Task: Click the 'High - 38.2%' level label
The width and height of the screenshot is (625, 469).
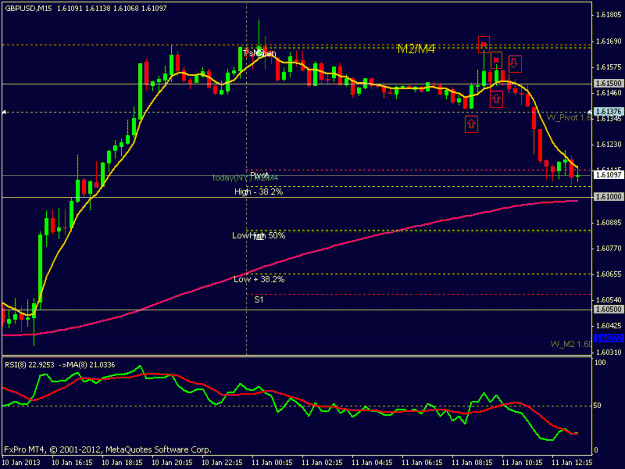Action: tap(258, 192)
